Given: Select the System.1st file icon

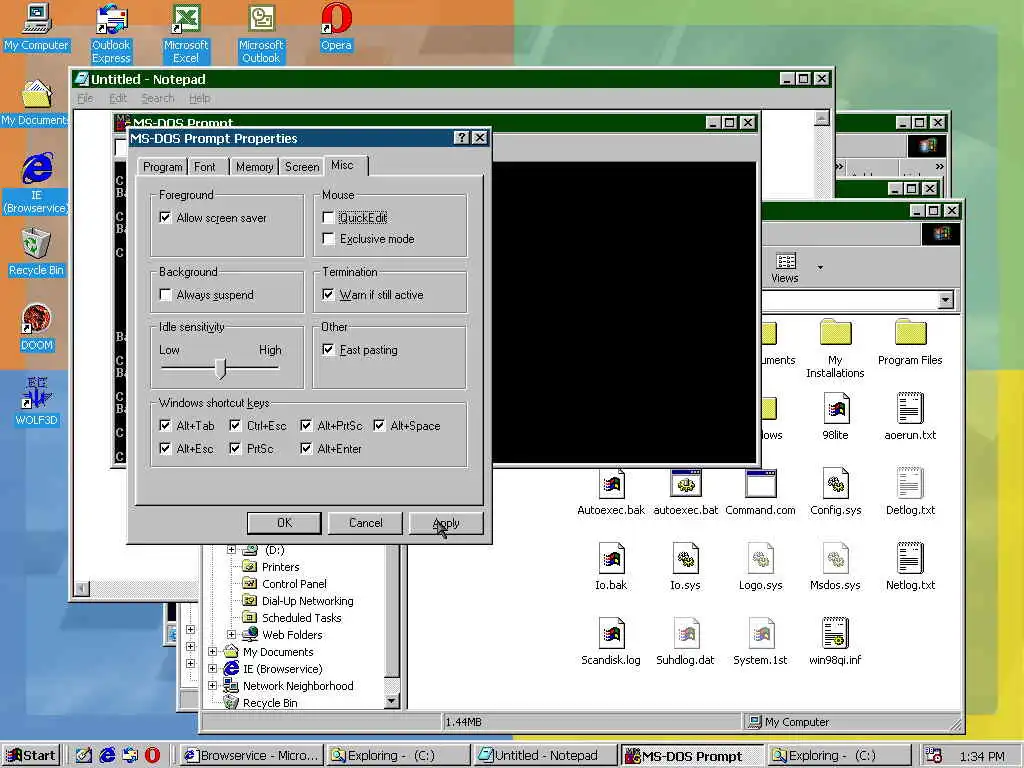Looking at the screenshot, I should [x=760, y=642].
